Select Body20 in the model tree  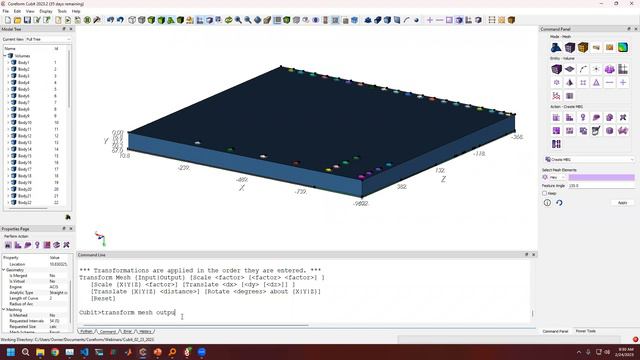(24, 189)
